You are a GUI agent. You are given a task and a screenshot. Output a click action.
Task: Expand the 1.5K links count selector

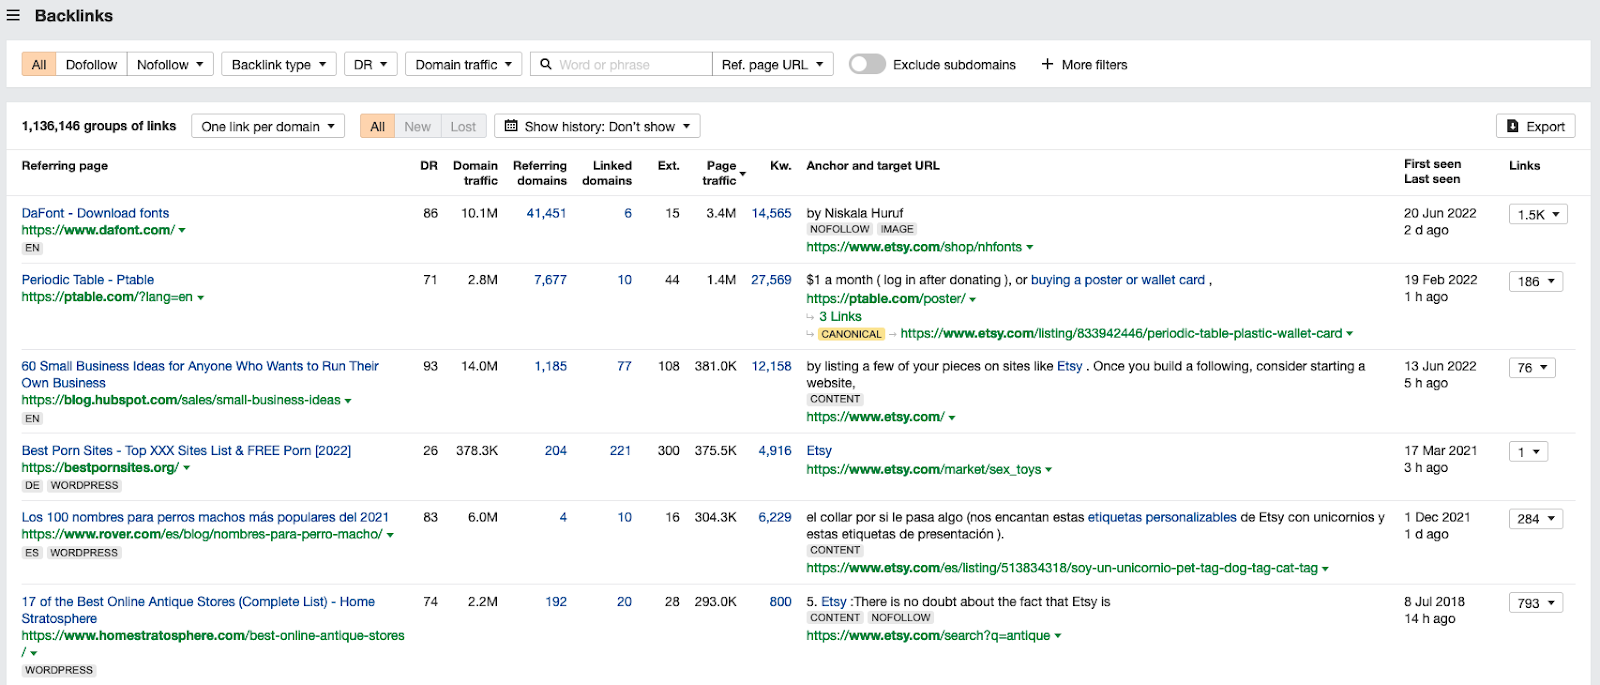click(x=1537, y=215)
